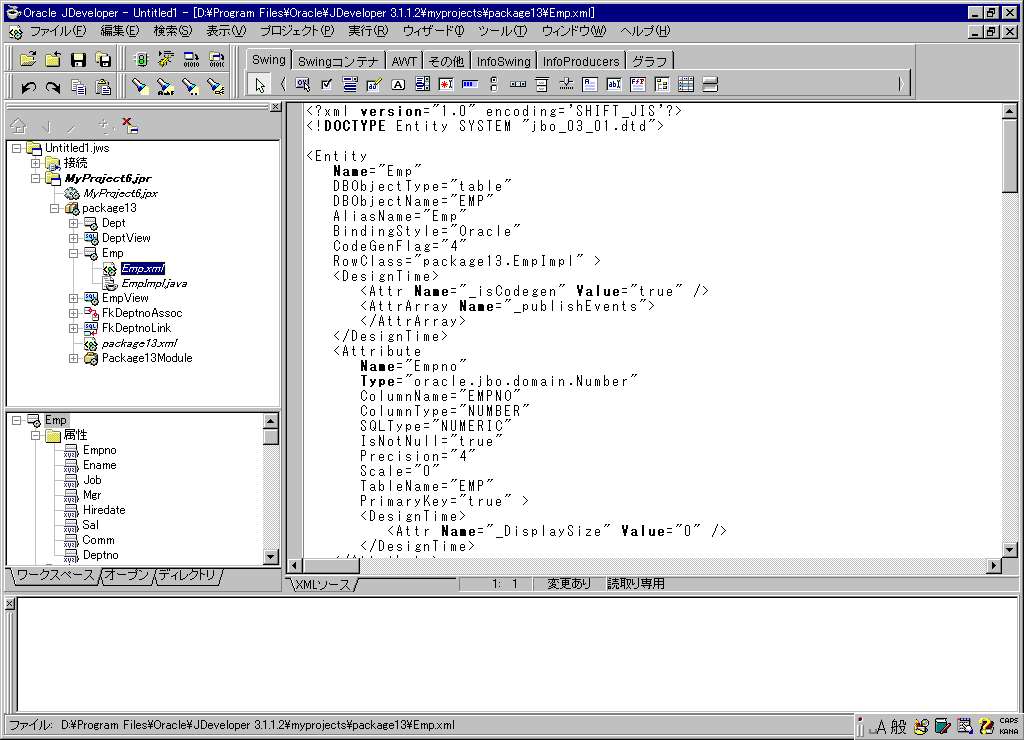The width and height of the screenshot is (1024, 740).
Task: Click the Undo arrow icon
Action: tap(28, 86)
